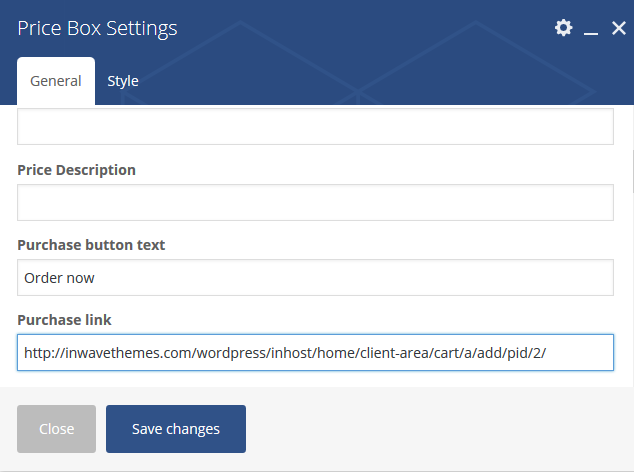Click into the Purchase button text field
The height and width of the screenshot is (472, 634).
[315, 277]
